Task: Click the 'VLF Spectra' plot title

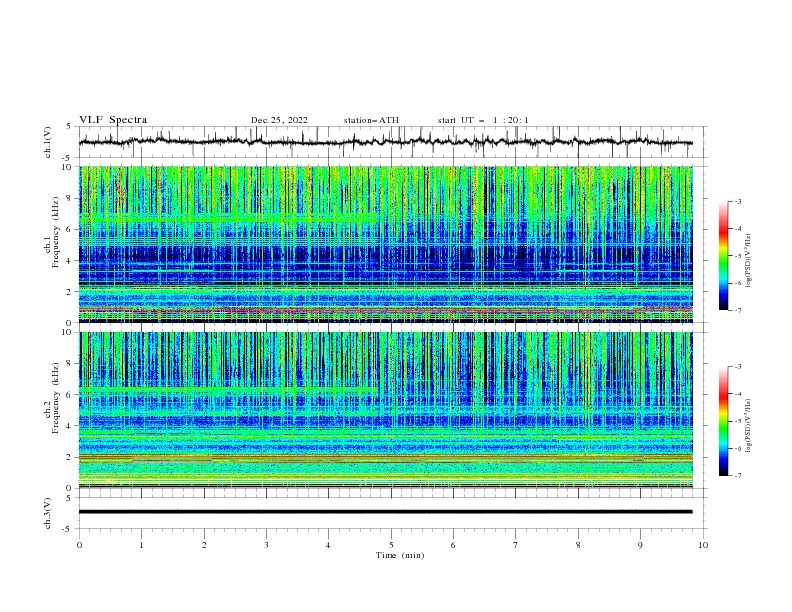Action: (113, 120)
